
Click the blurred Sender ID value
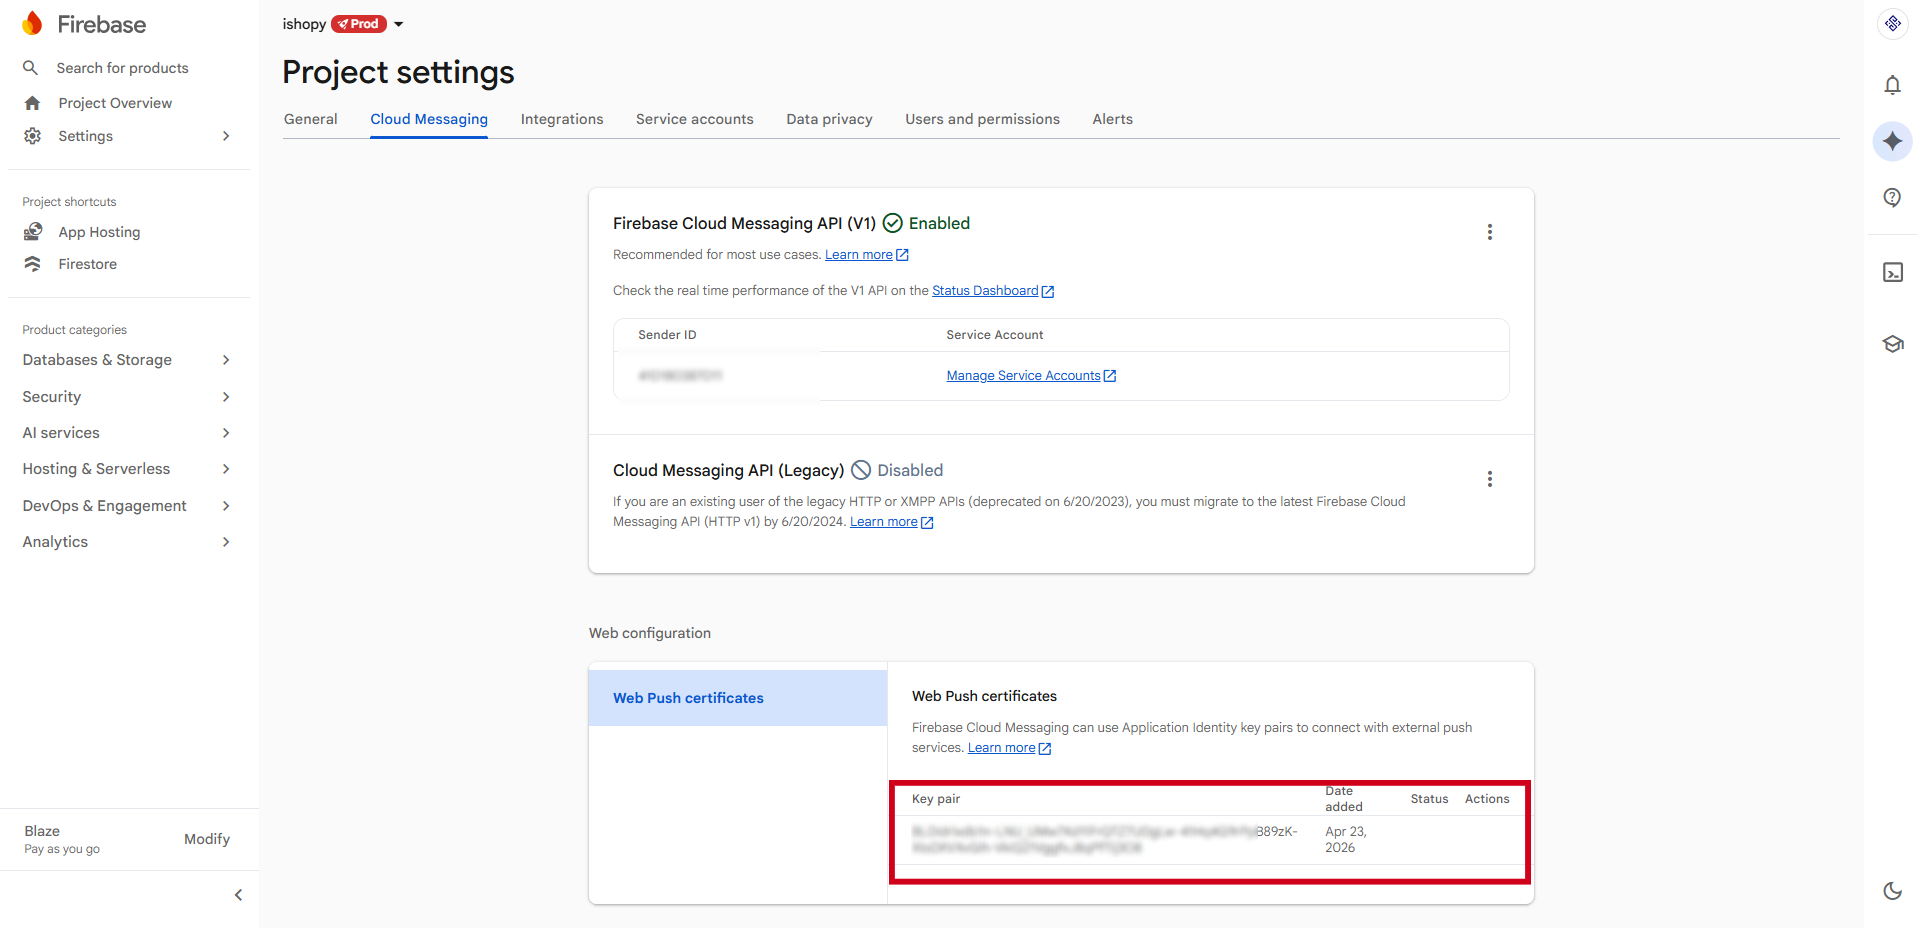(x=680, y=376)
